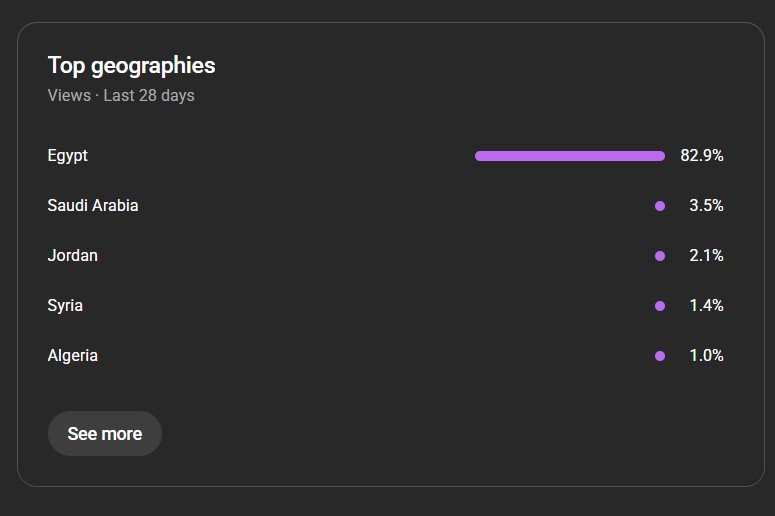Image resolution: width=775 pixels, height=516 pixels.
Task: Click the purple dot beside Jordan
Action: 660,256
